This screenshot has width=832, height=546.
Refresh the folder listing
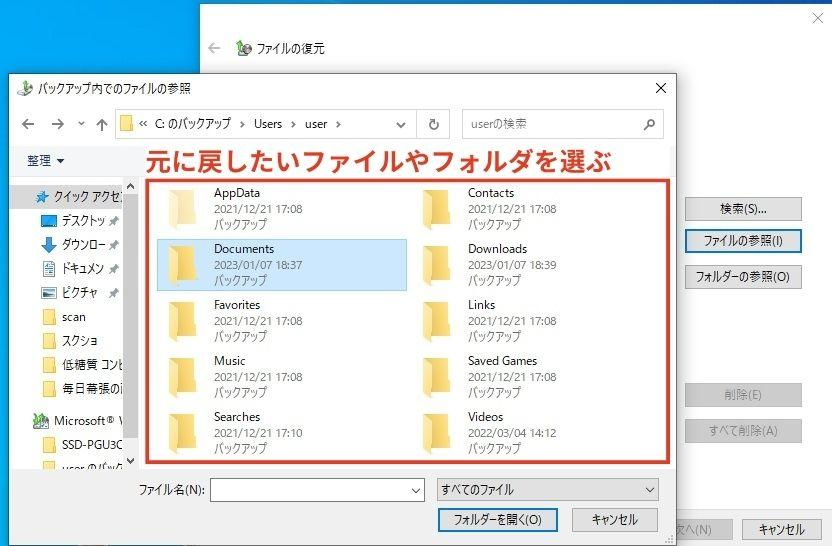click(434, 124)
